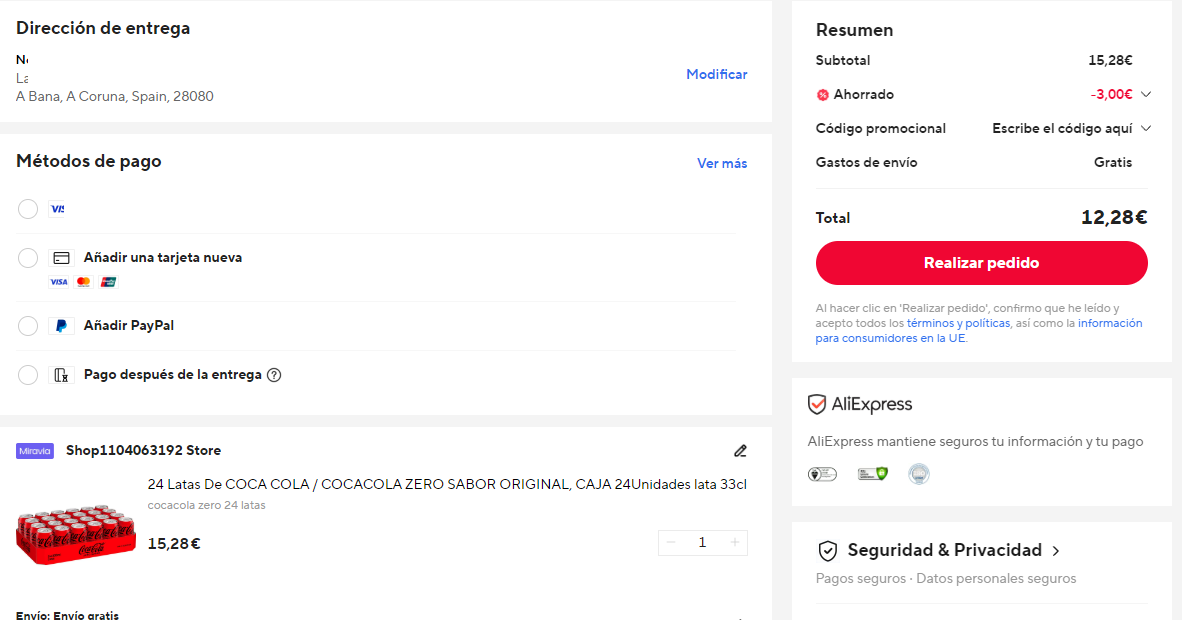Viewport: 1182px width, 620px height.
Task: Click the red discount icon beside Ahorrado
Action: [x=822, y=95]
